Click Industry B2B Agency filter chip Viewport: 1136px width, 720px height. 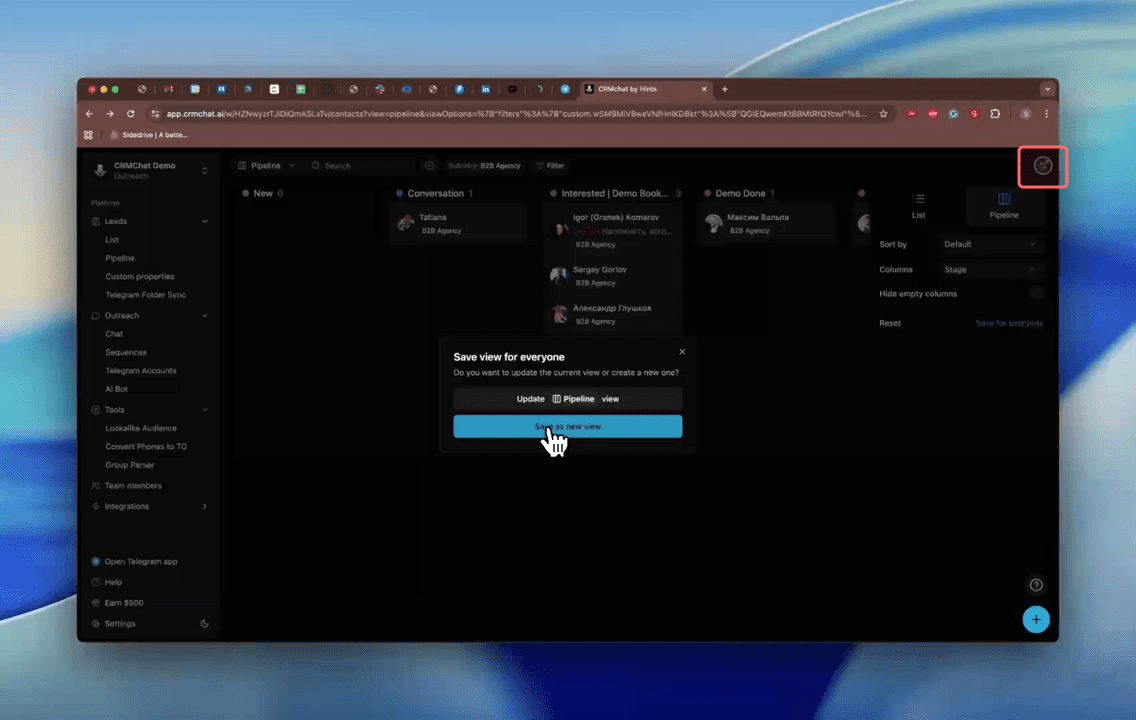click(x=484, y=166)
